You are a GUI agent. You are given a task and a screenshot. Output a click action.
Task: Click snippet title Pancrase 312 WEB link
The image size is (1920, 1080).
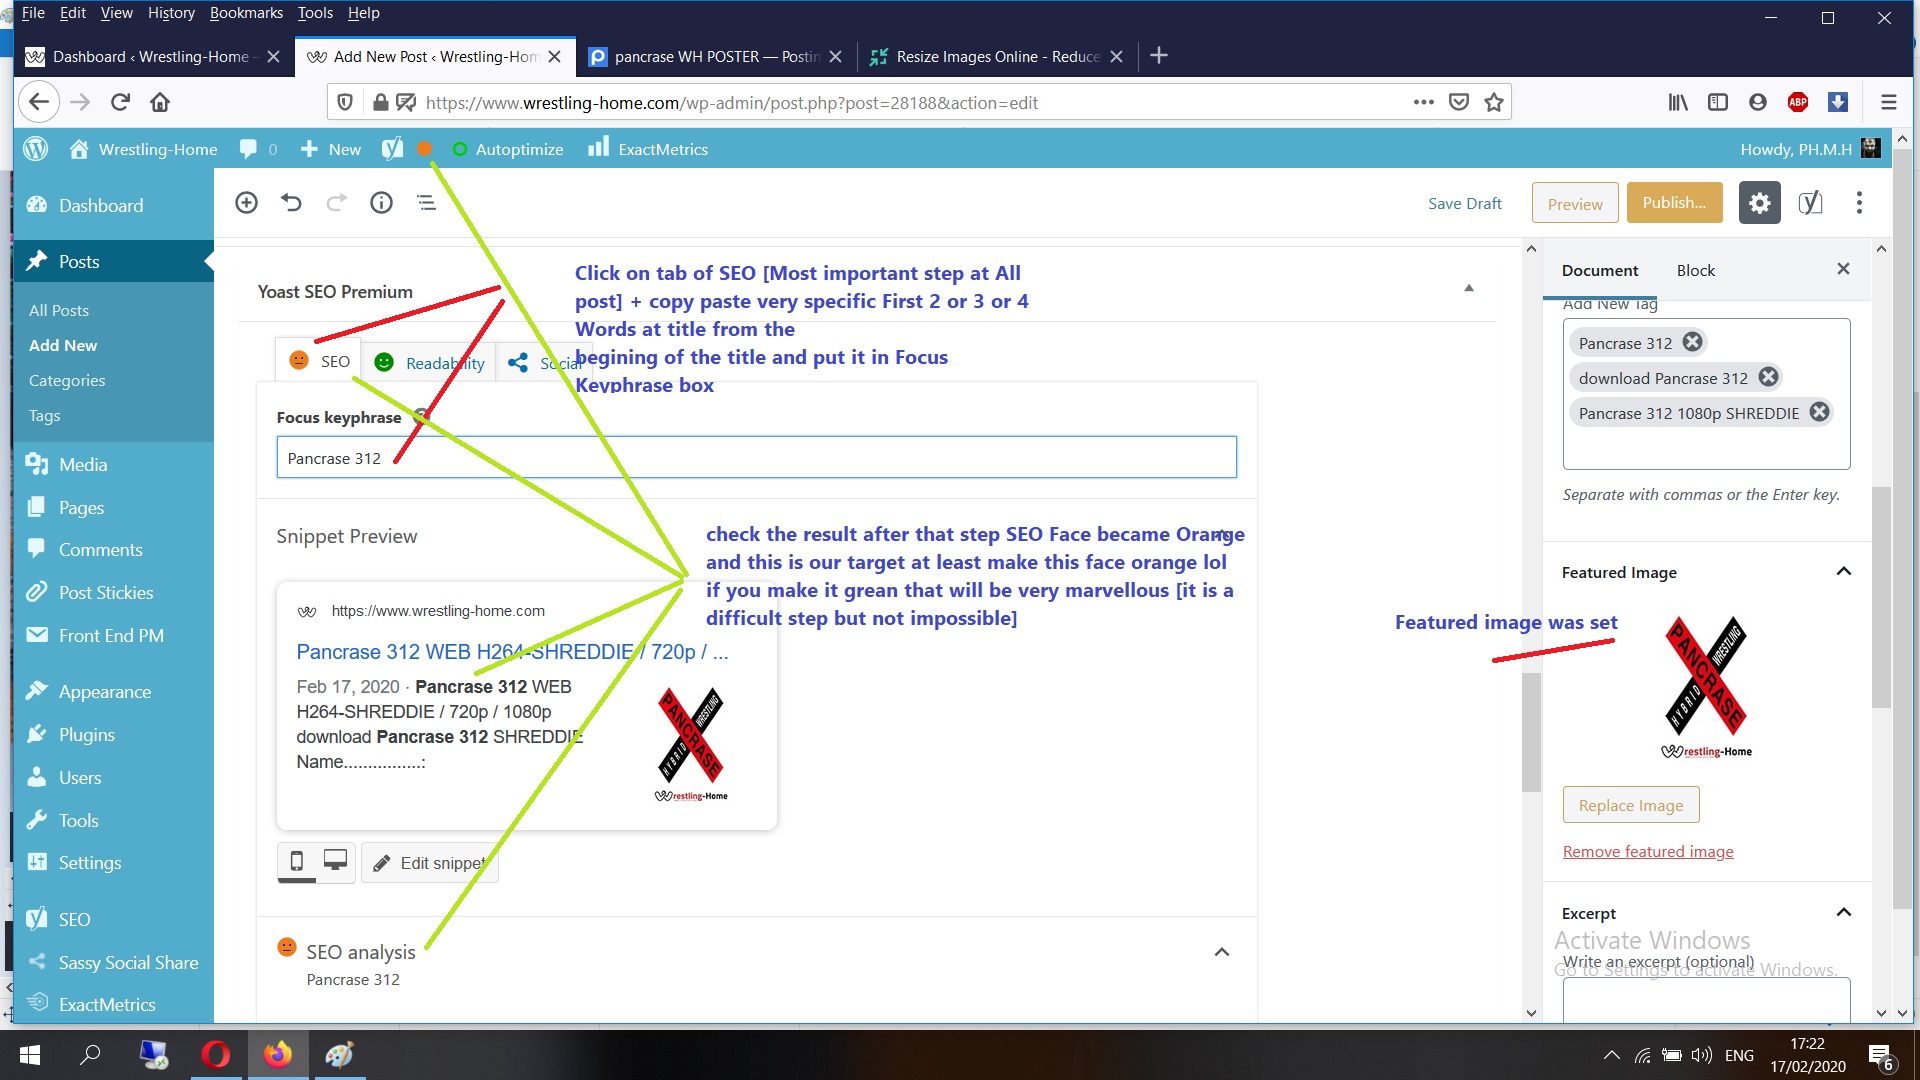pyautogui.click(x=512, y=652)
